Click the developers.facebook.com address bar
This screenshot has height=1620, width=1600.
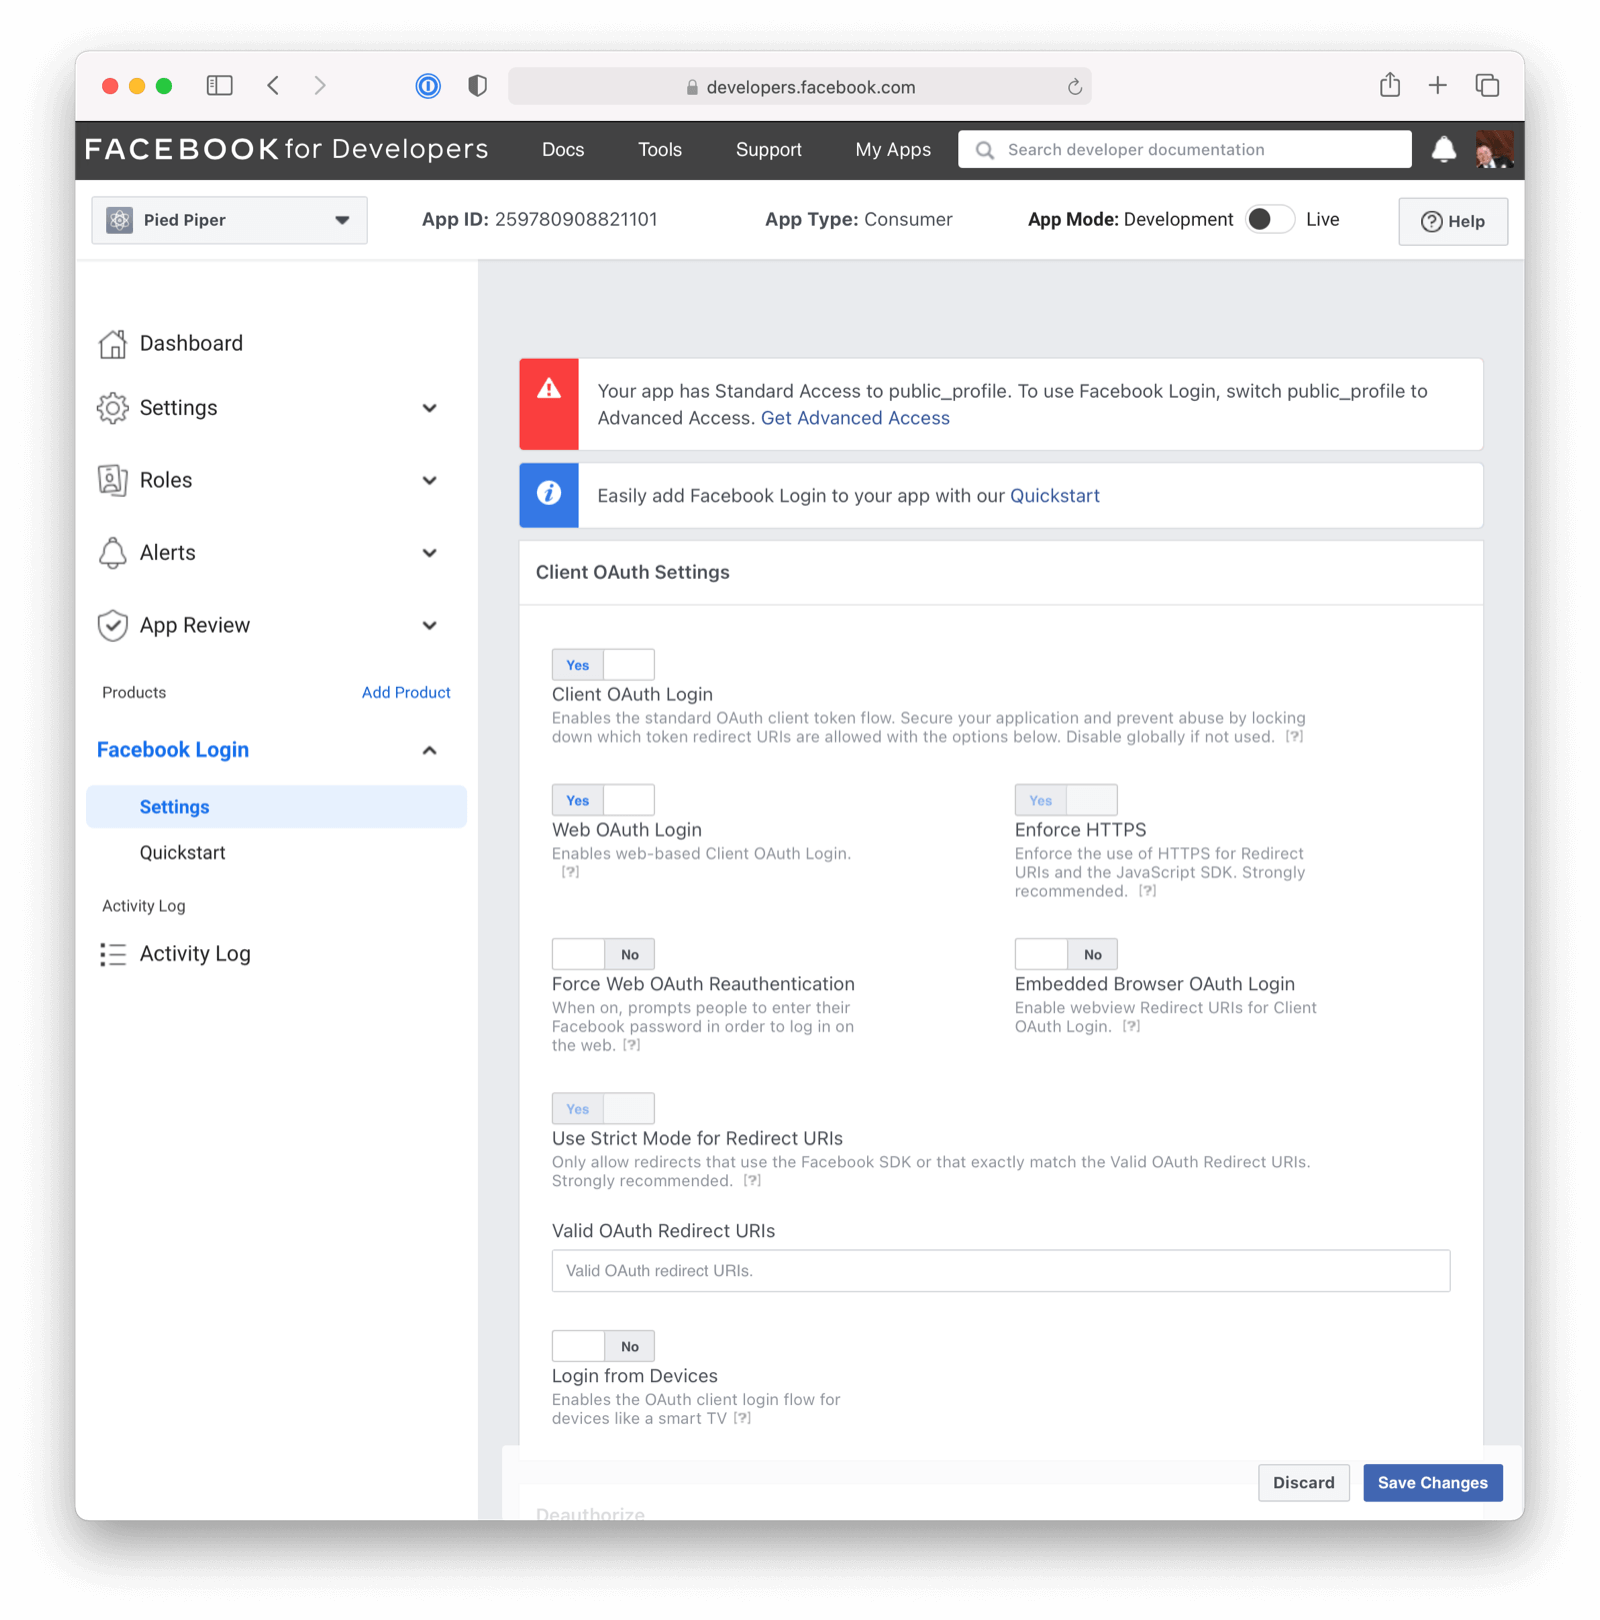800,87
